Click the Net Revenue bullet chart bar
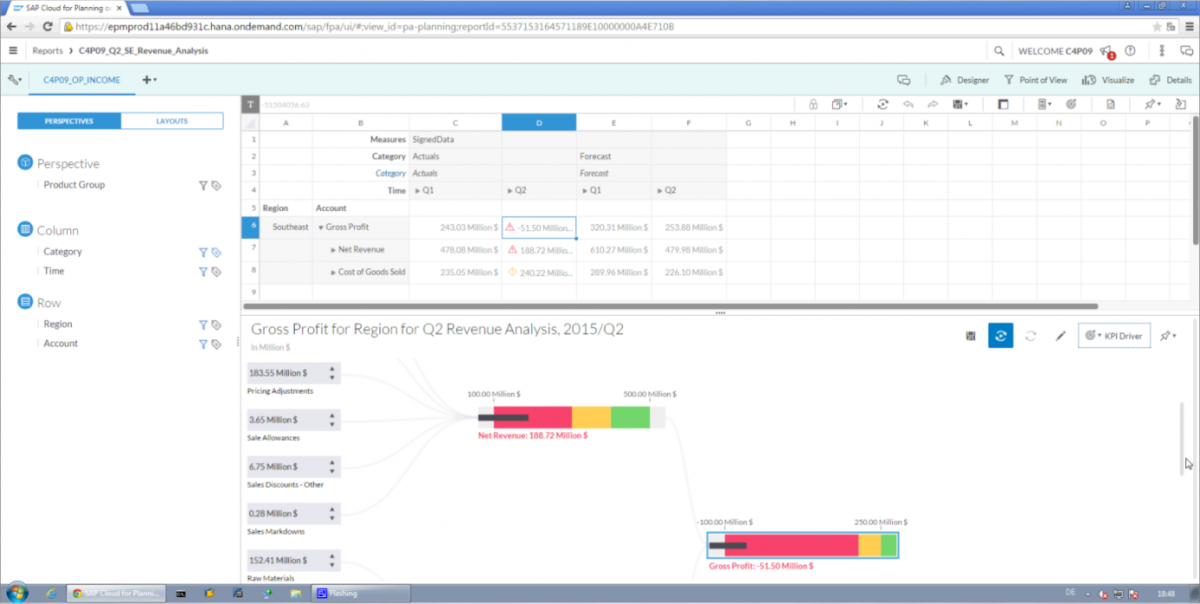 coord(572,417)
